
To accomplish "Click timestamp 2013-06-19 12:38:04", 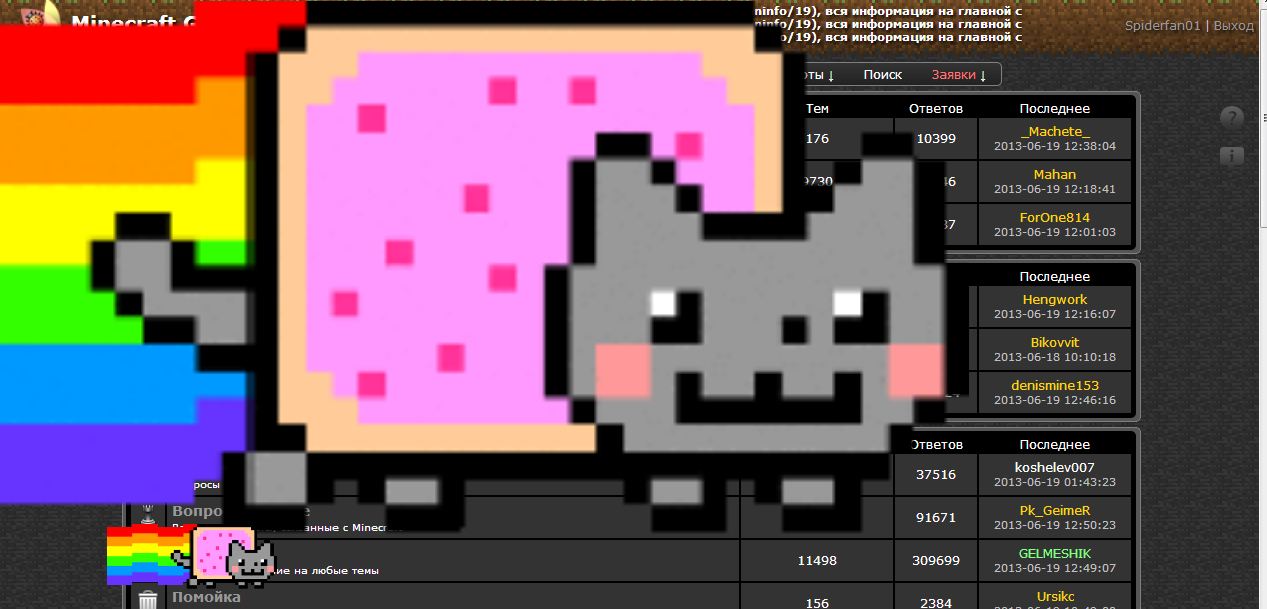I will 1055,146.
